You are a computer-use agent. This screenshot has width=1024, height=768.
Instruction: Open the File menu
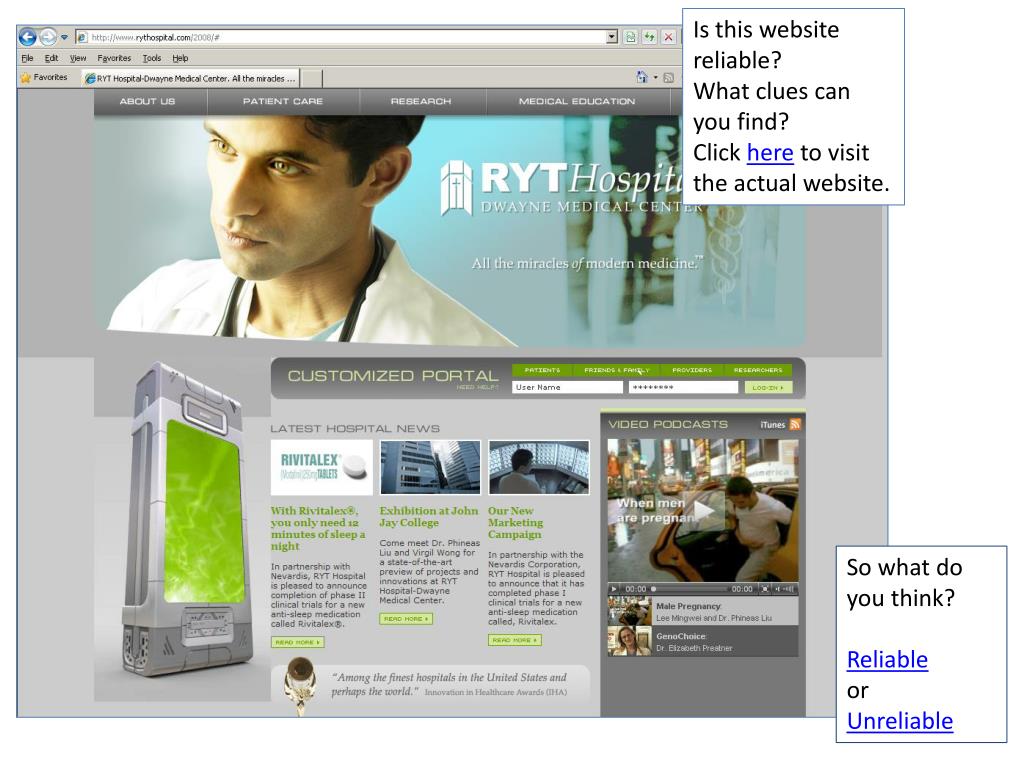click(27, 58)
